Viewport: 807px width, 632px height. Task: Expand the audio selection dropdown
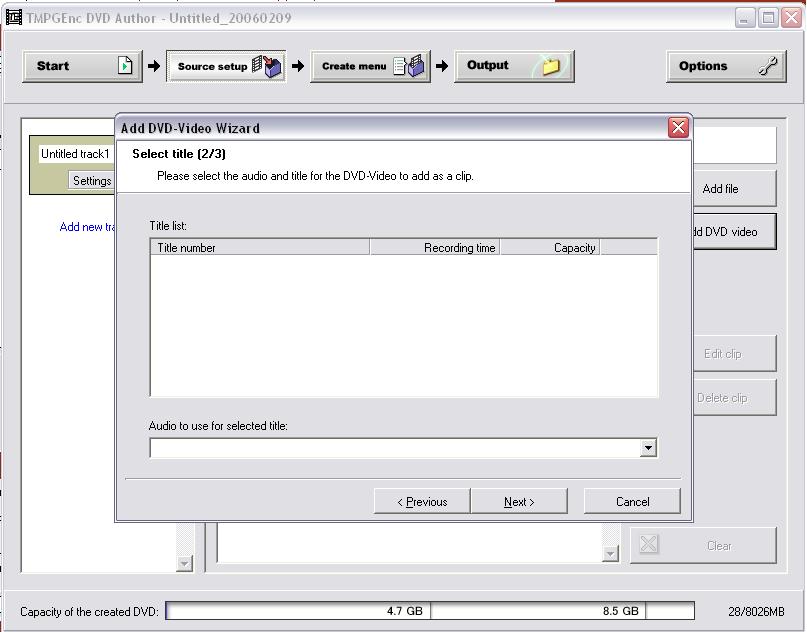(x=648, y=448)
